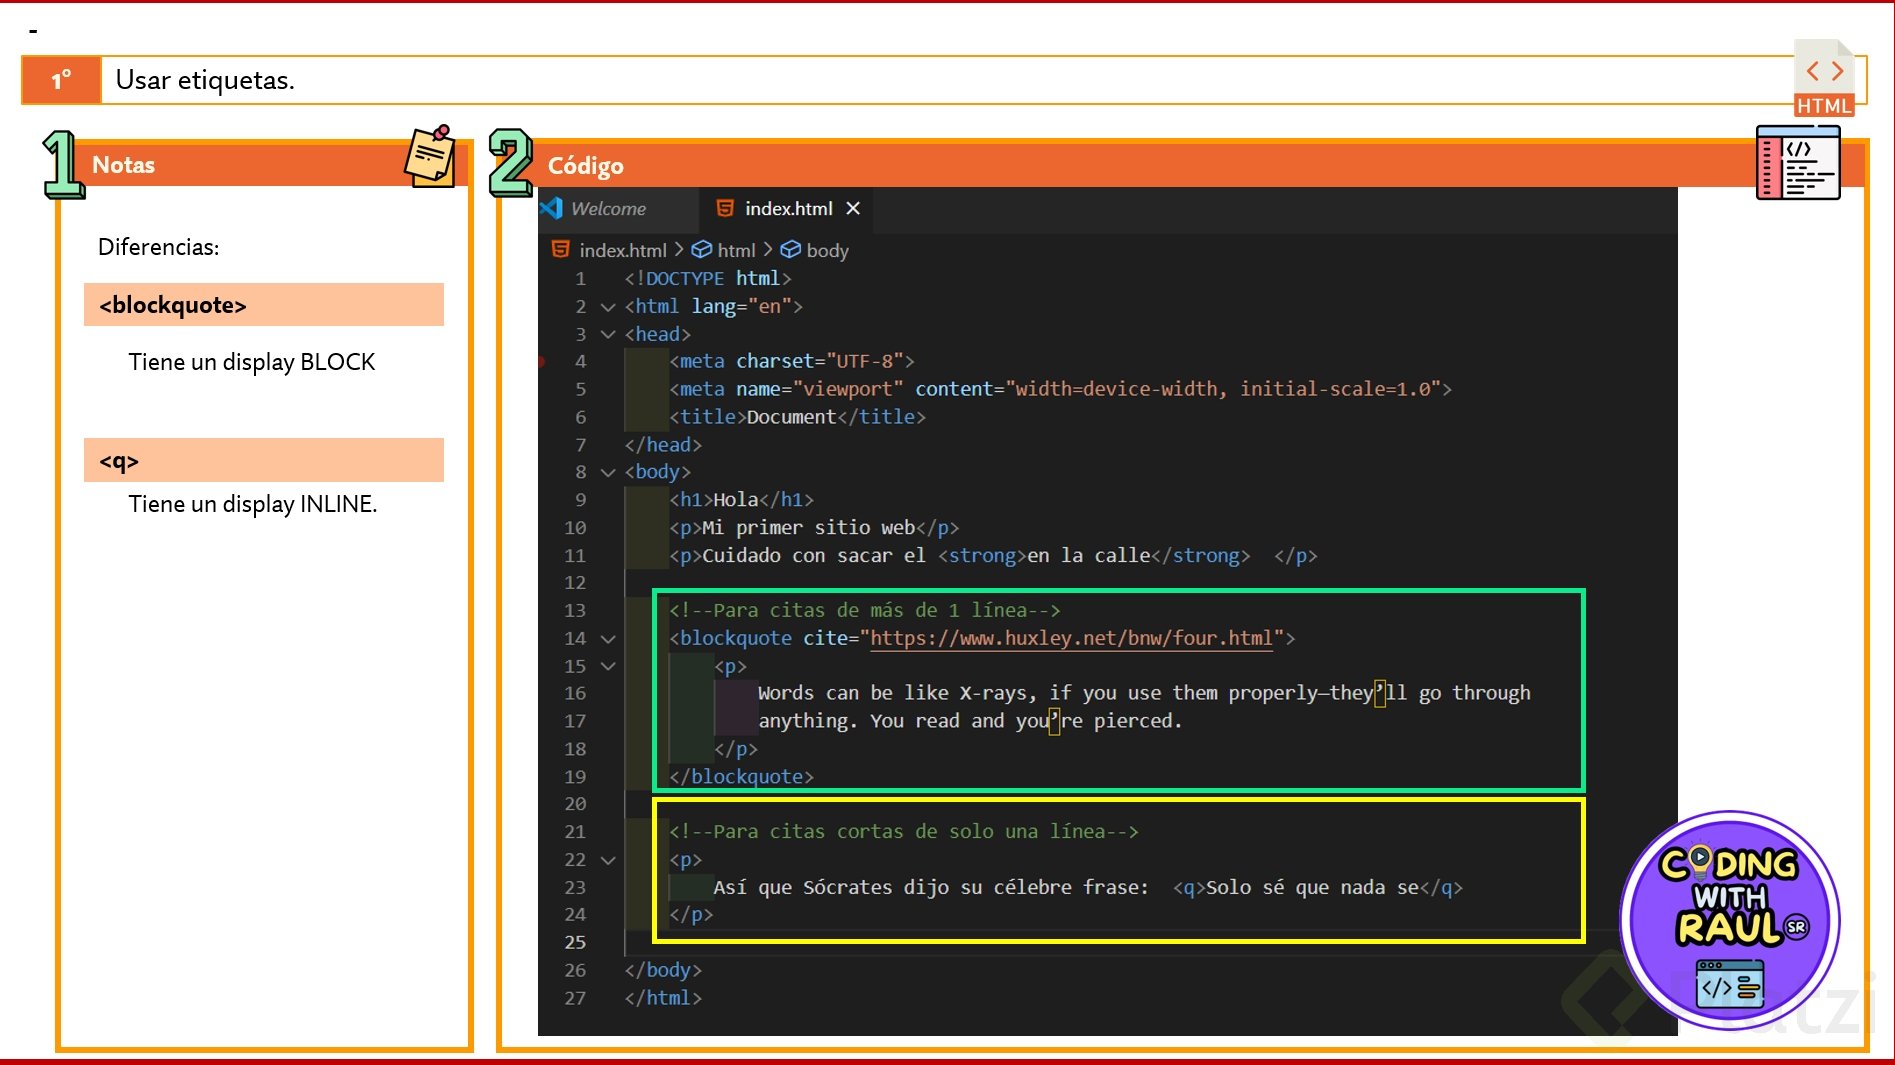The height and width of the screenshot is (1065, 1895).
Task: Click comment 'Para citas cortas de solo una línea'
Action: tap(904, 831)
